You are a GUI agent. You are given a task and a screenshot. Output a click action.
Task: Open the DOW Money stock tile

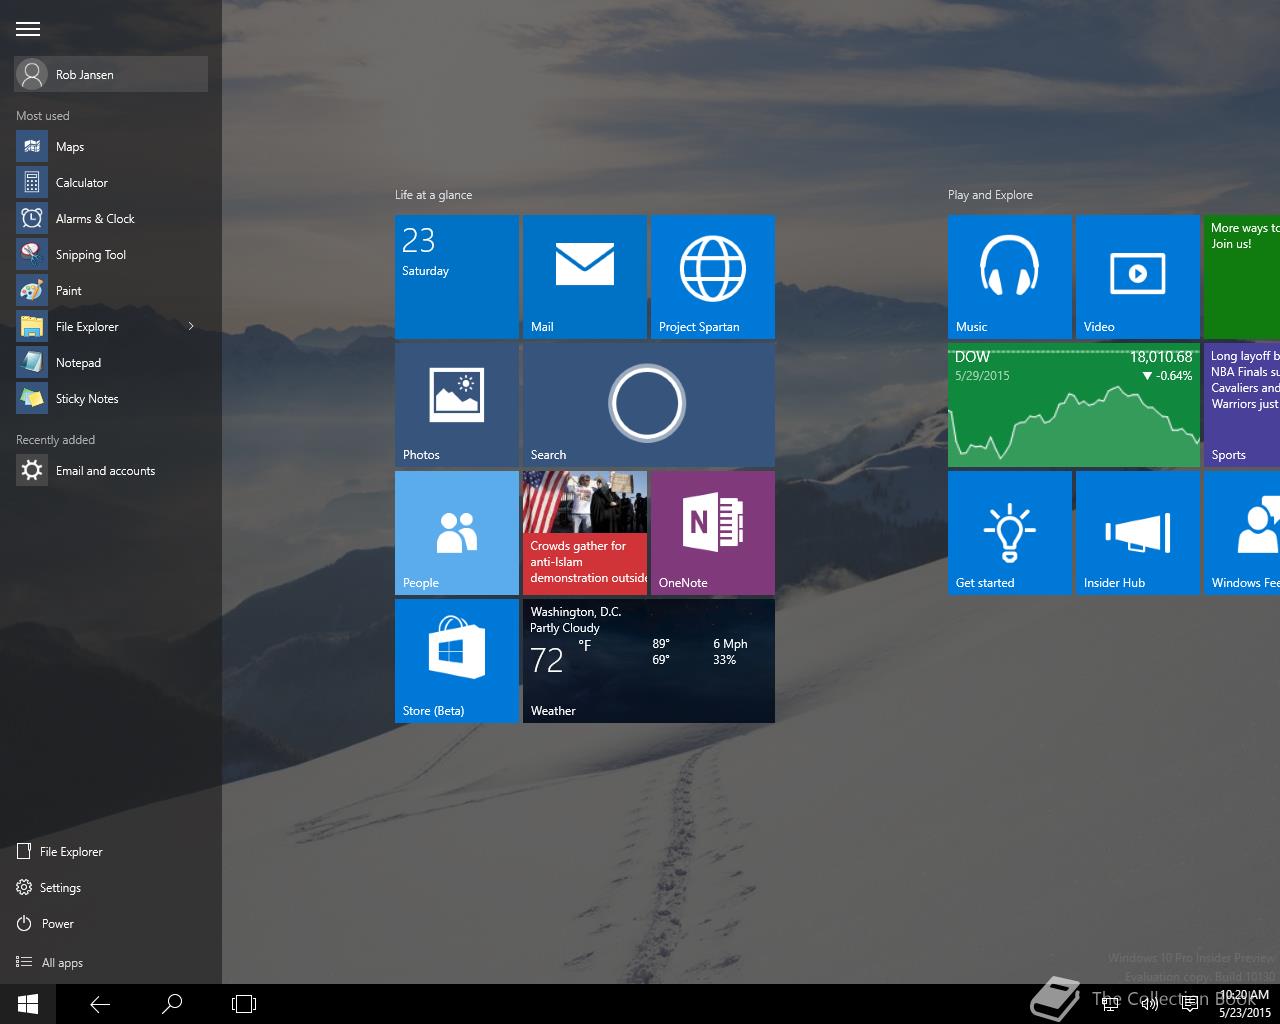point(1074,405)
